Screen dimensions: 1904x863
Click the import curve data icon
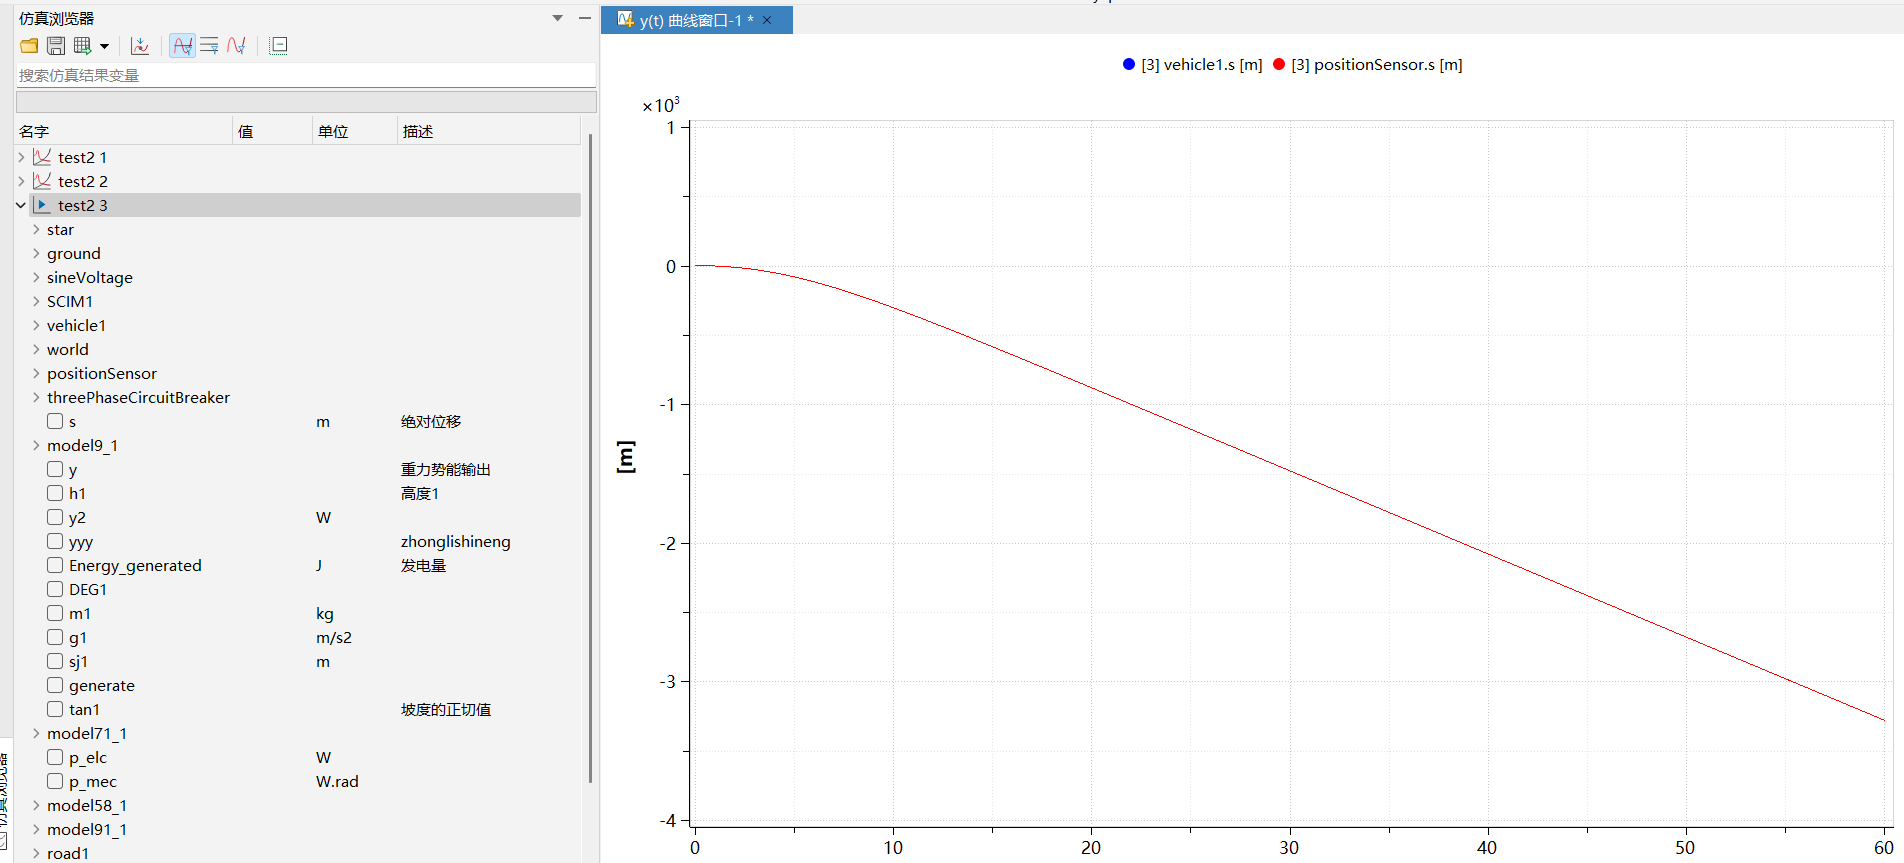(x=140, y=46)
